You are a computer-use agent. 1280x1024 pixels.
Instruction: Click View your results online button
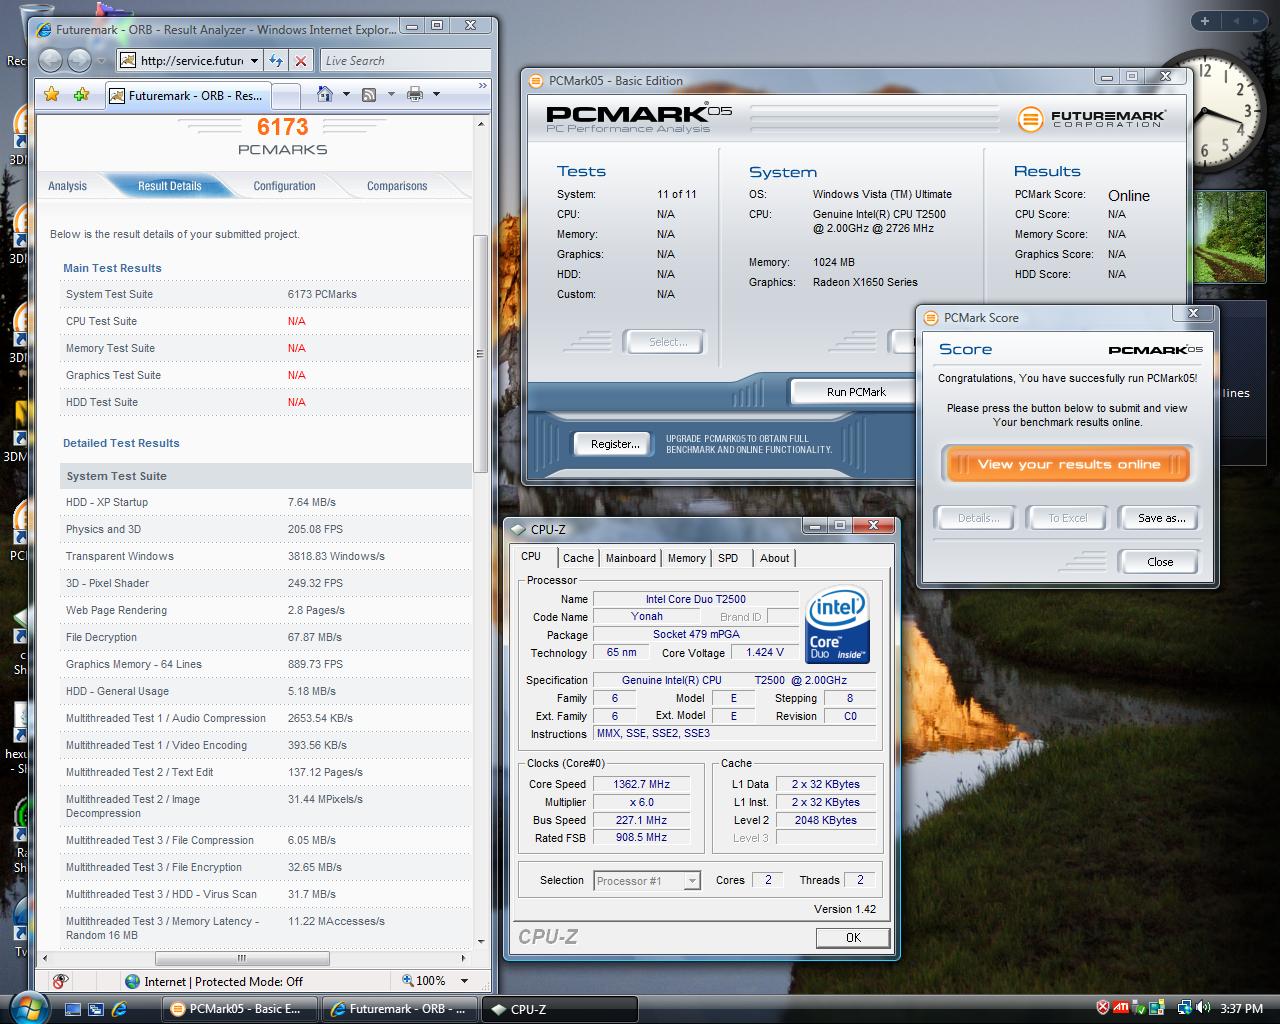click(x=1068, y=464)
